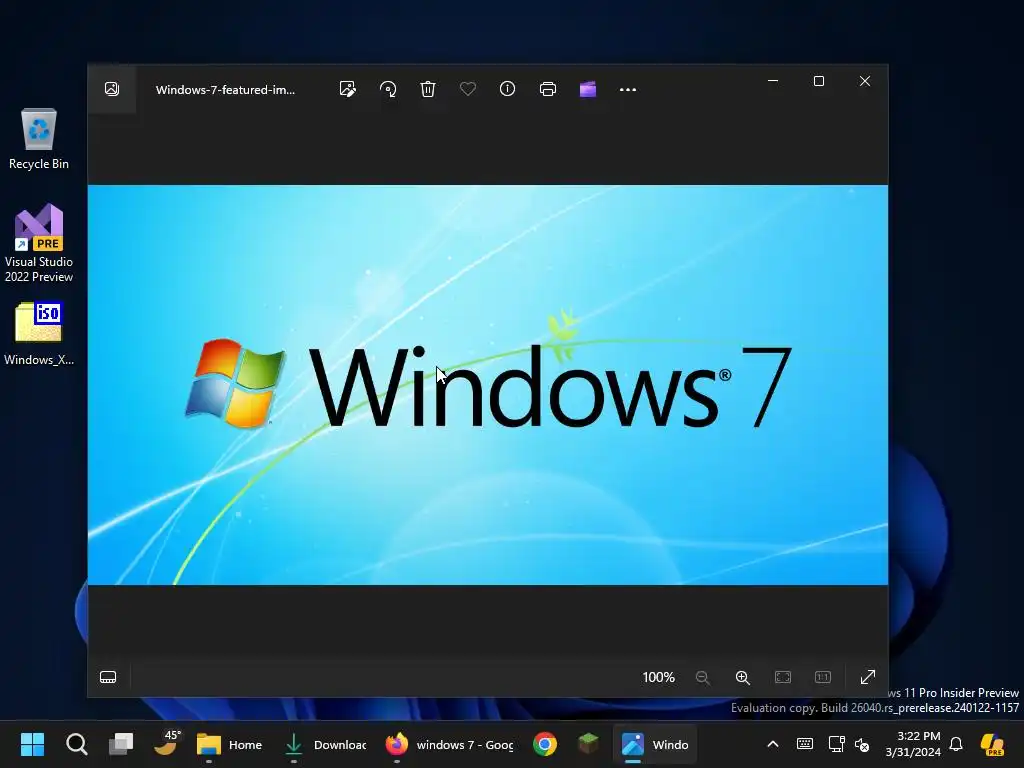Open the Minecraft block taskbar icon
Screen dimensions: 1024x768
[588, 743]
